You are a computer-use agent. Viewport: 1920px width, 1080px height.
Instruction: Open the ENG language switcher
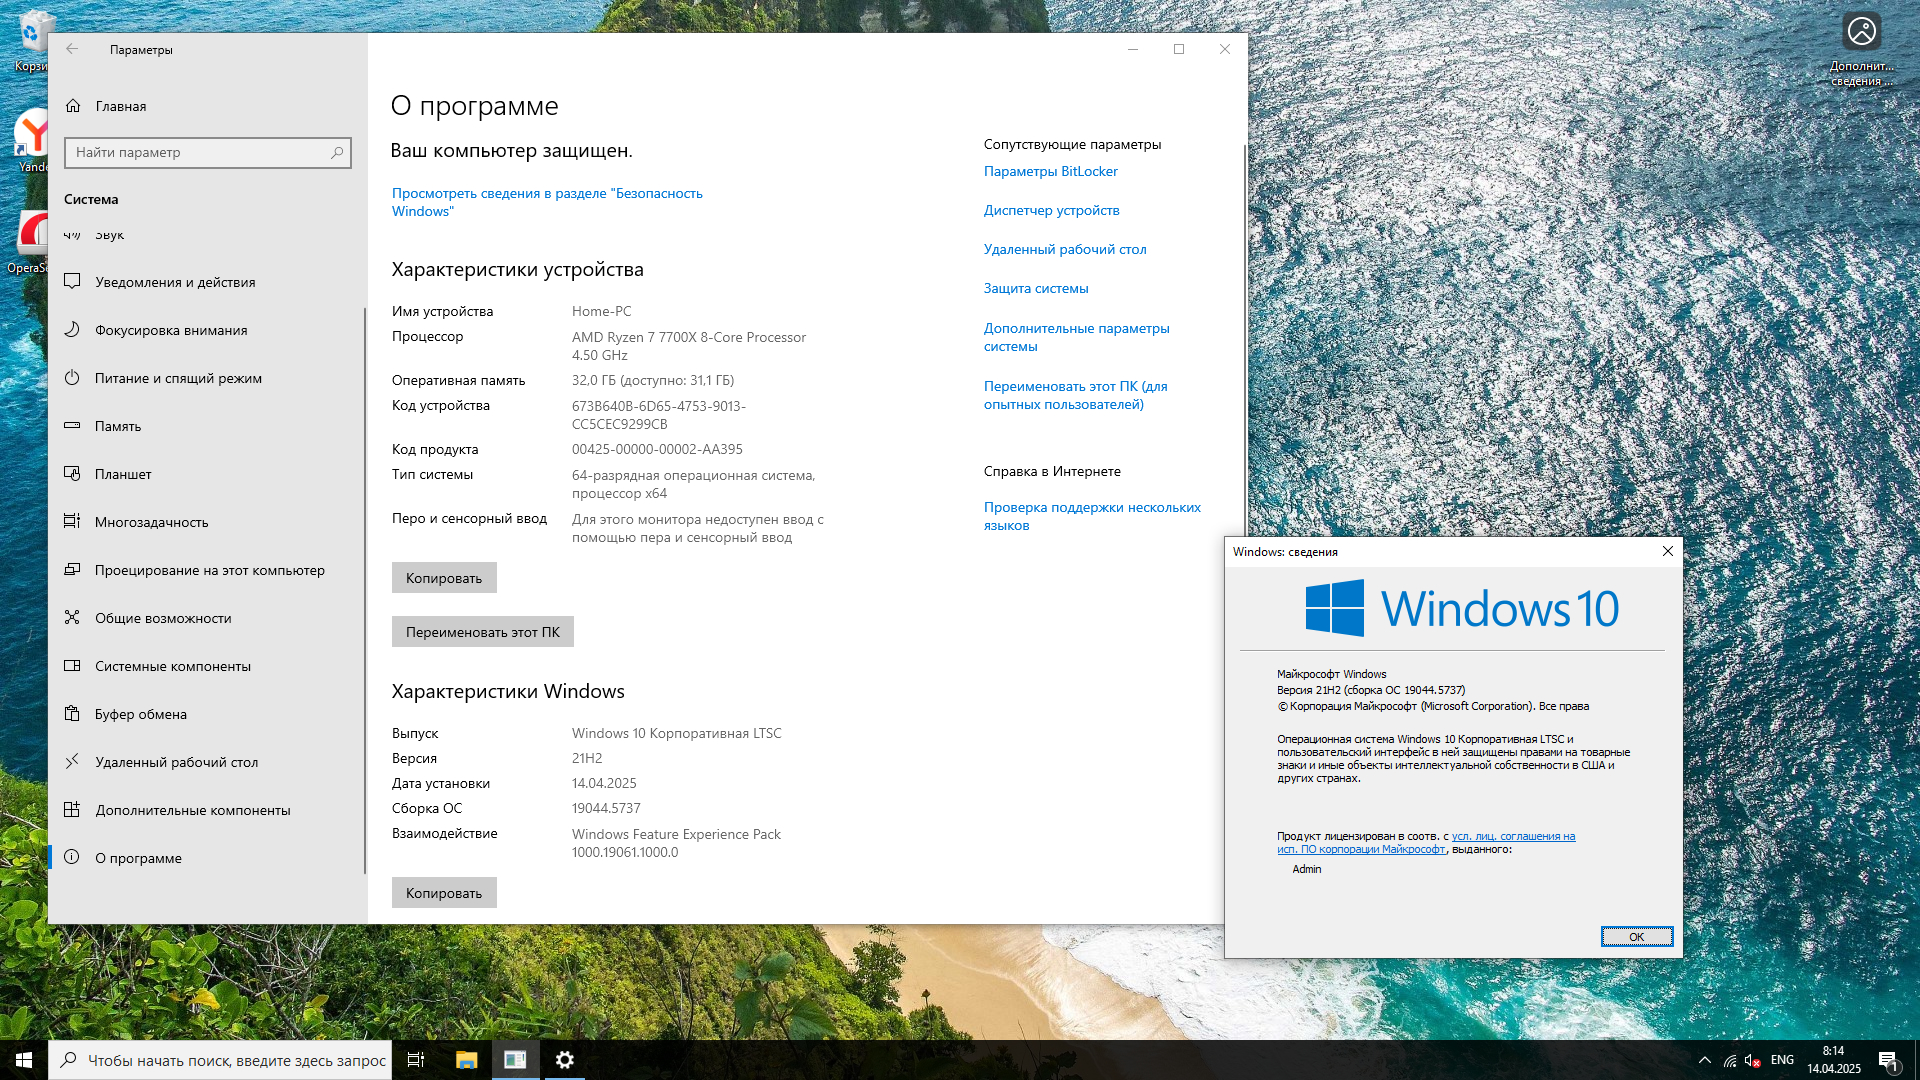point(1782,1060)
